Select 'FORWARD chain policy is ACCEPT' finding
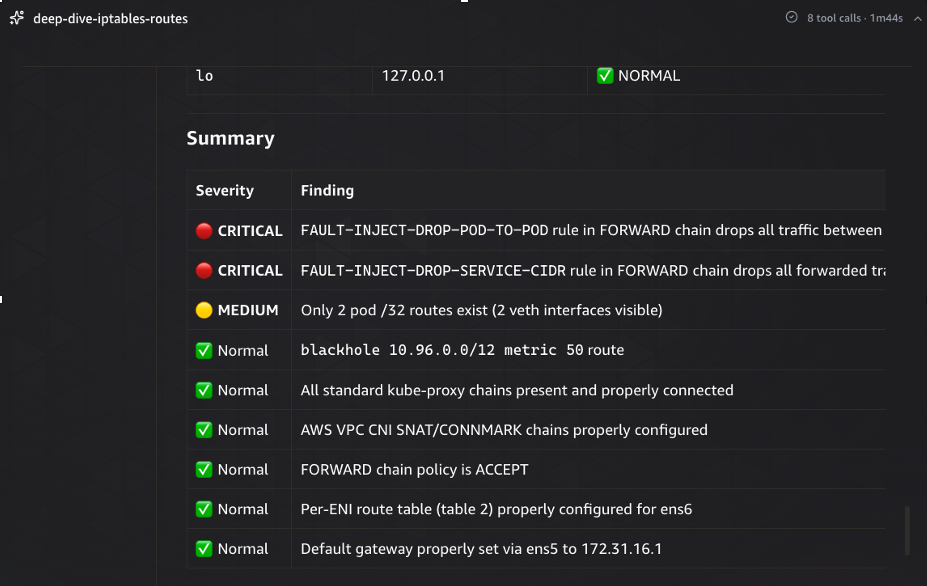 coord(414,470)
